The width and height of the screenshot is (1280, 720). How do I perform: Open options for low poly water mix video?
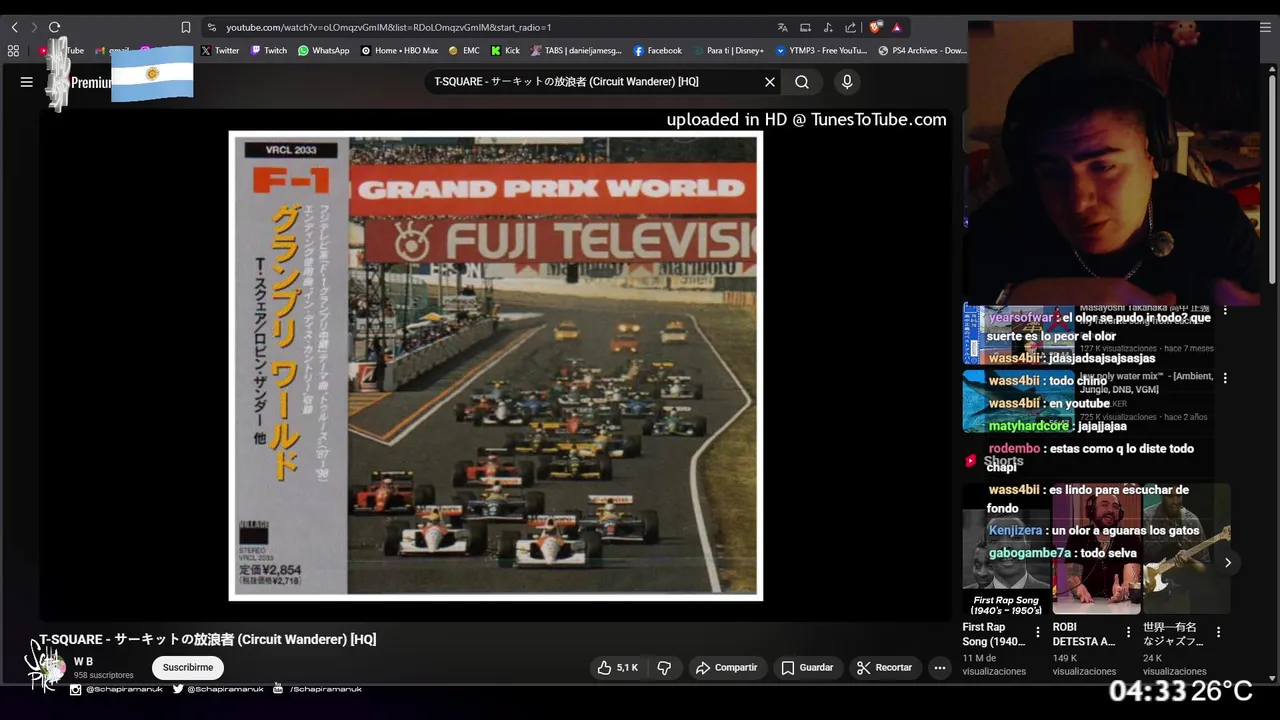coord(1225,378)
